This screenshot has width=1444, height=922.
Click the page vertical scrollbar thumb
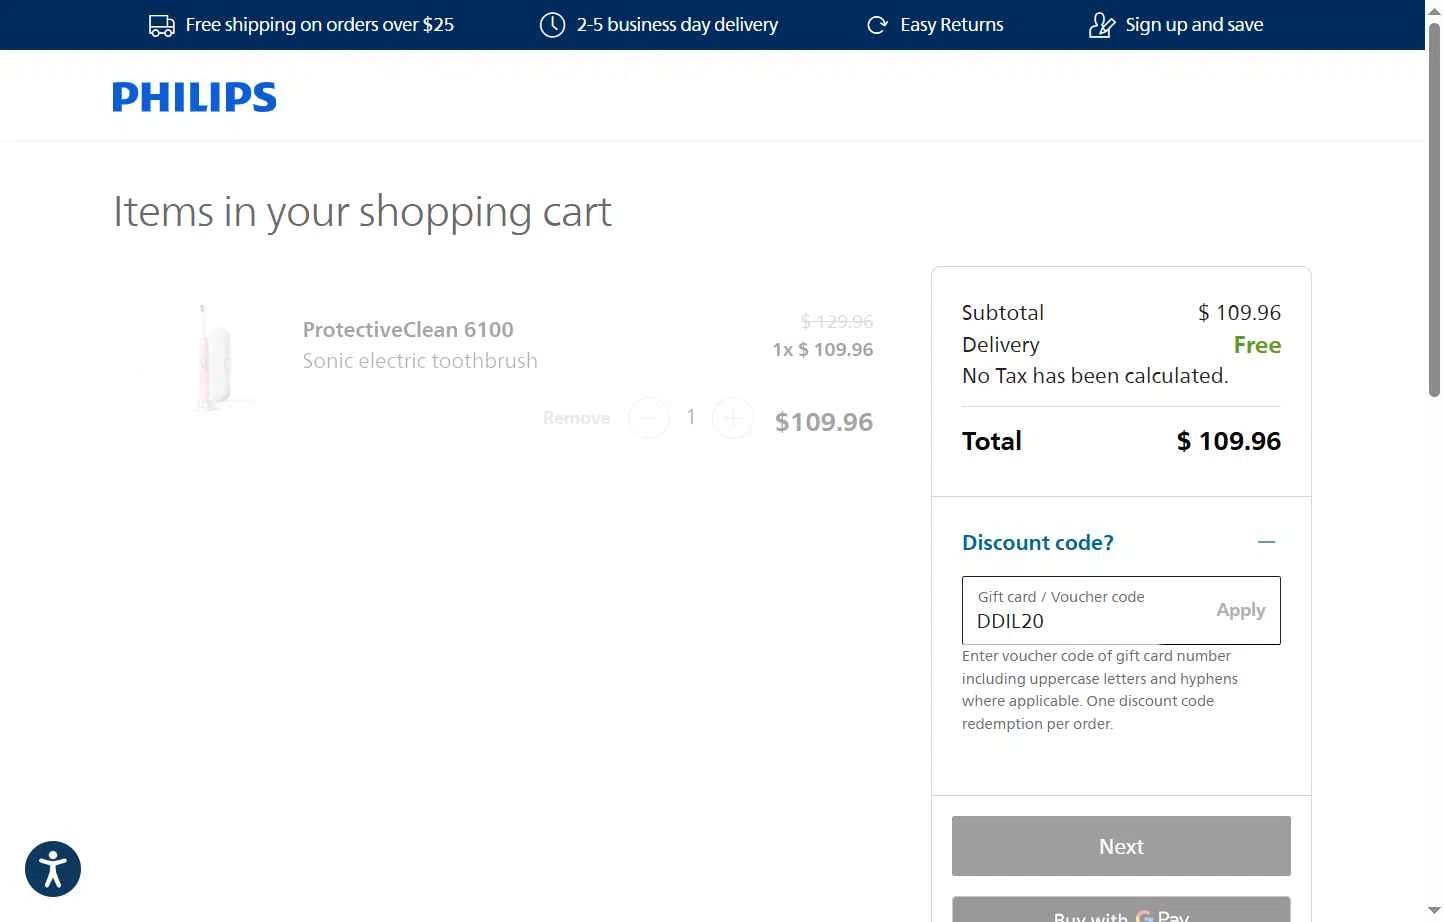tap(1434, 210)
